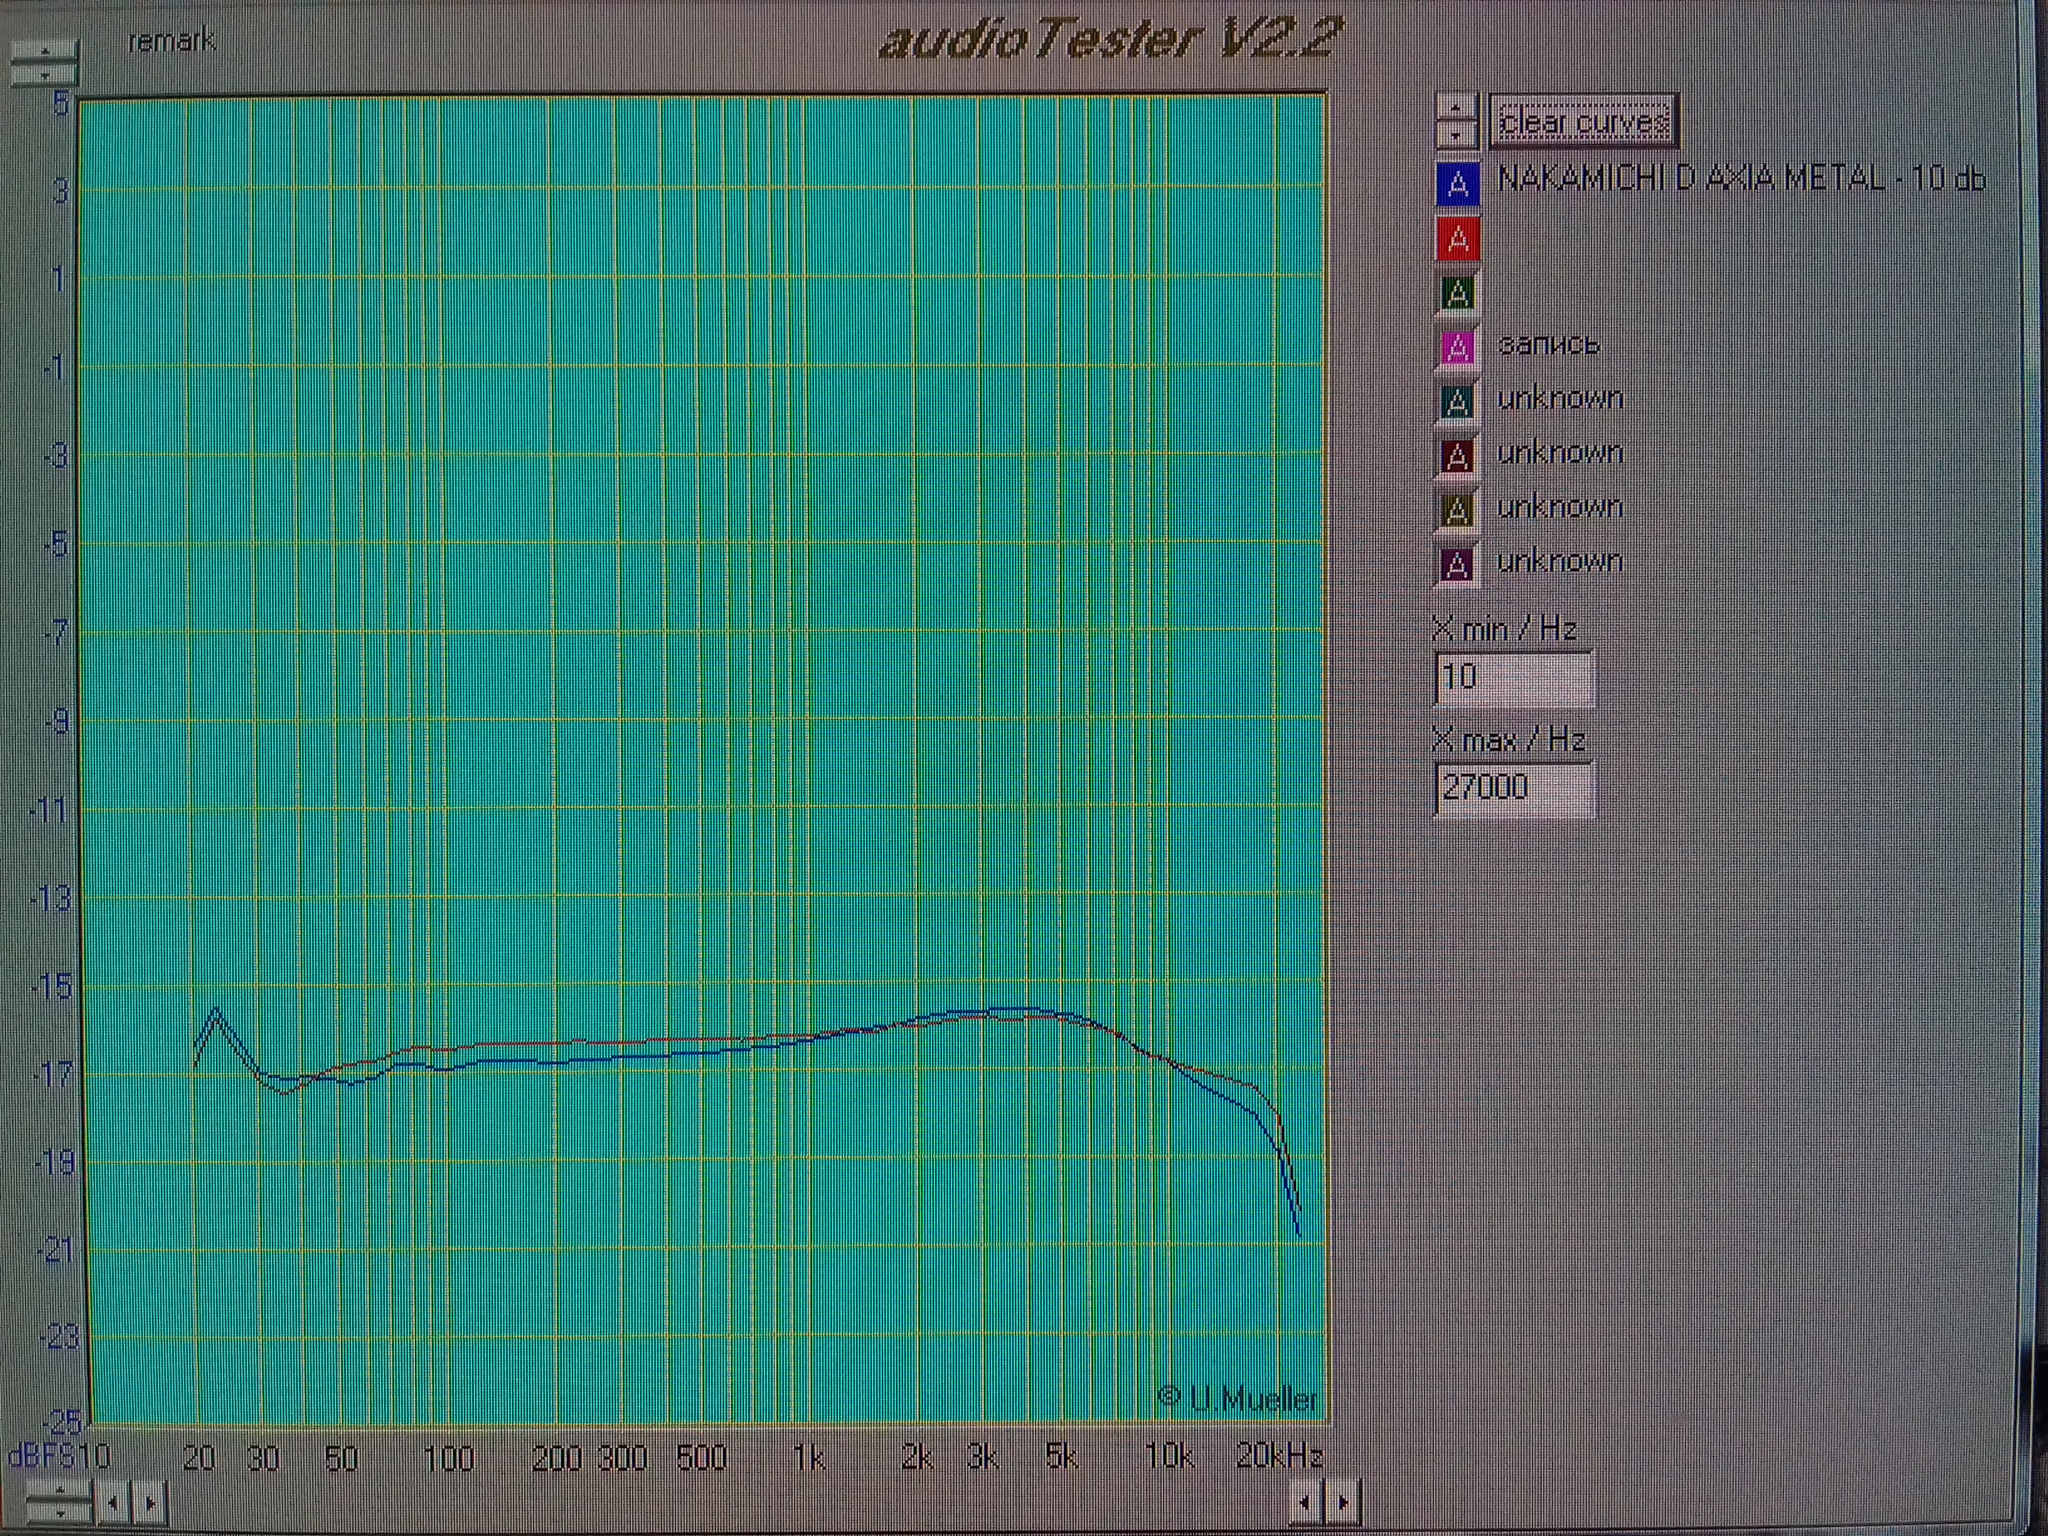Click the top-left Y-axis down arrow
Image resolution: width=2048 pixels, height=1536 pixels.
[44, 75]
